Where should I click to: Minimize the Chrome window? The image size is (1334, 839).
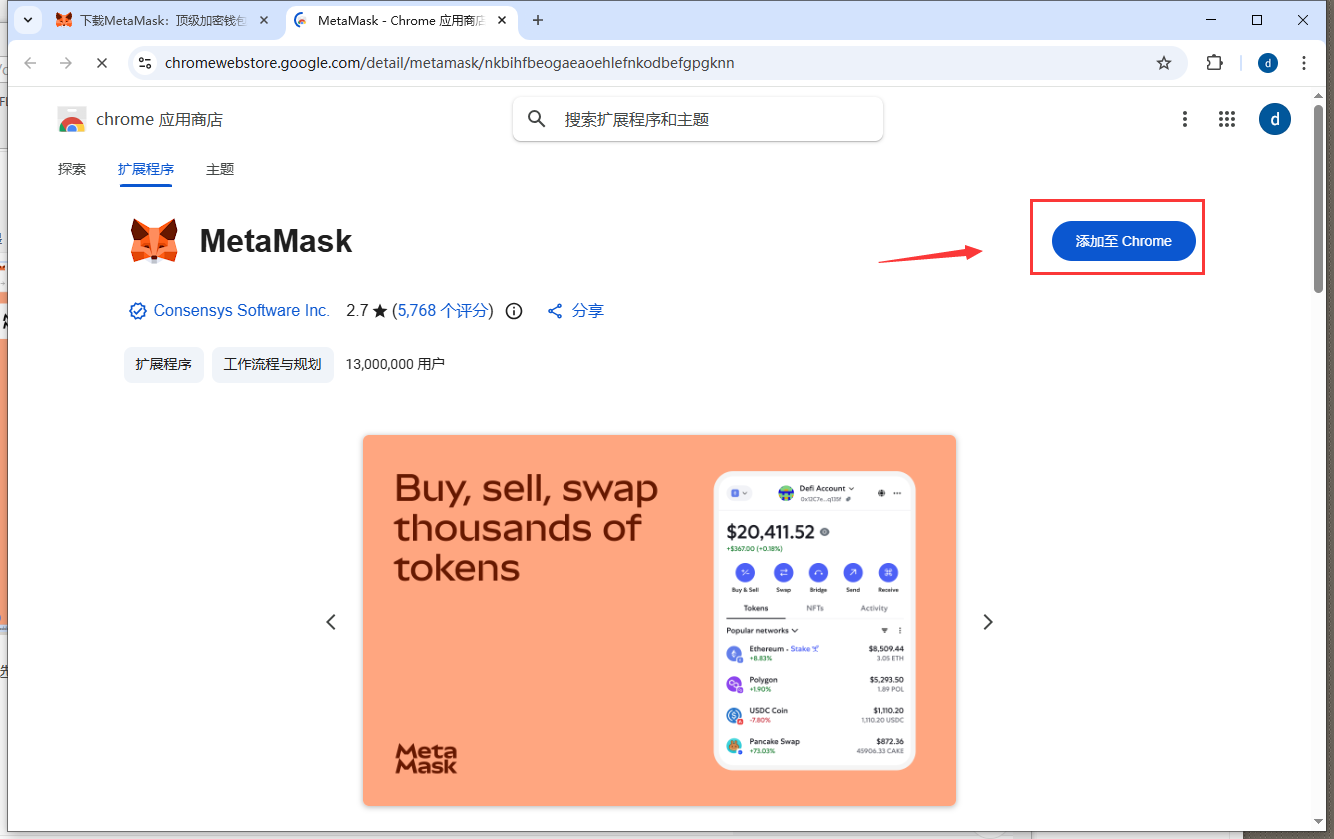[x=1211, y=20]
